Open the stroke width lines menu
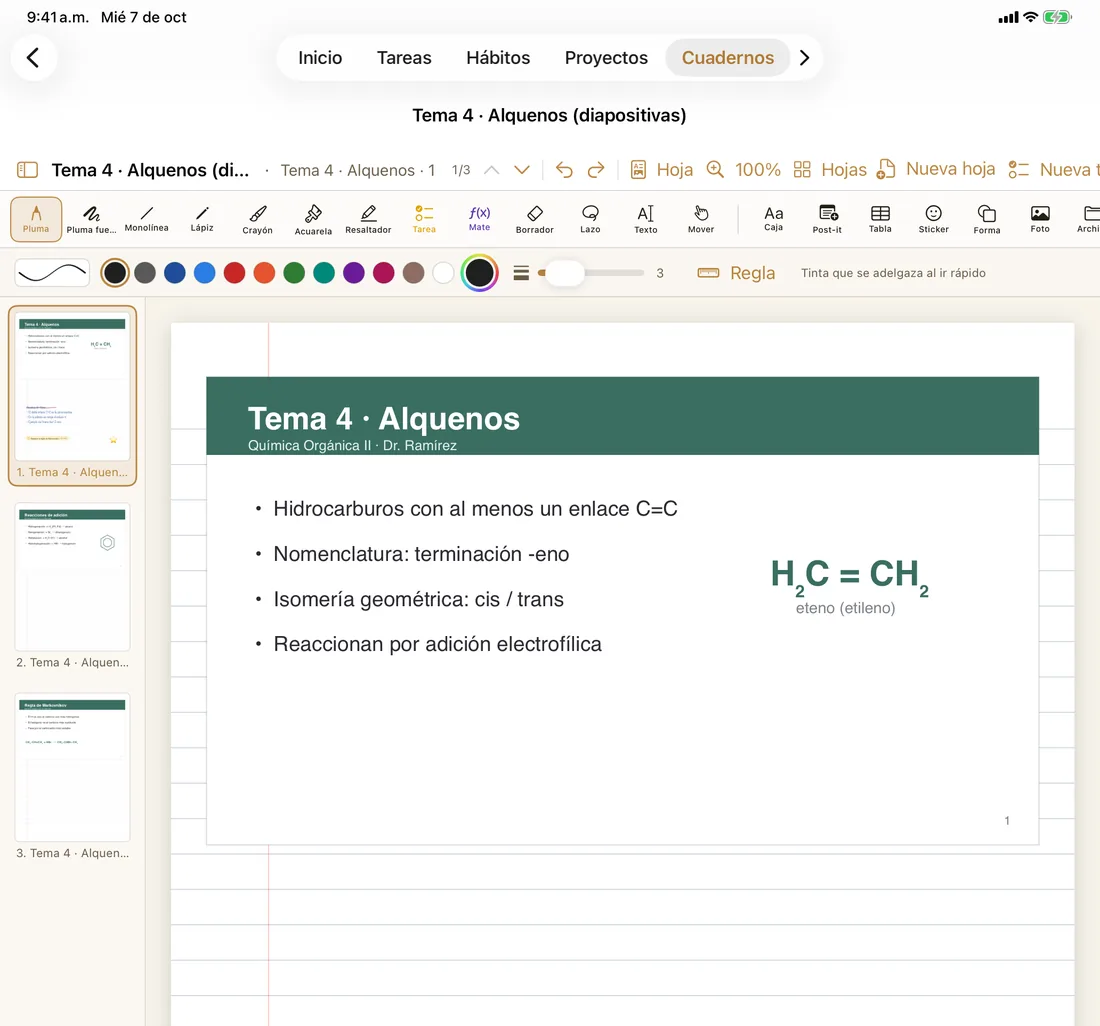This screenshot has width=1100, height=1026. (521, 273)
